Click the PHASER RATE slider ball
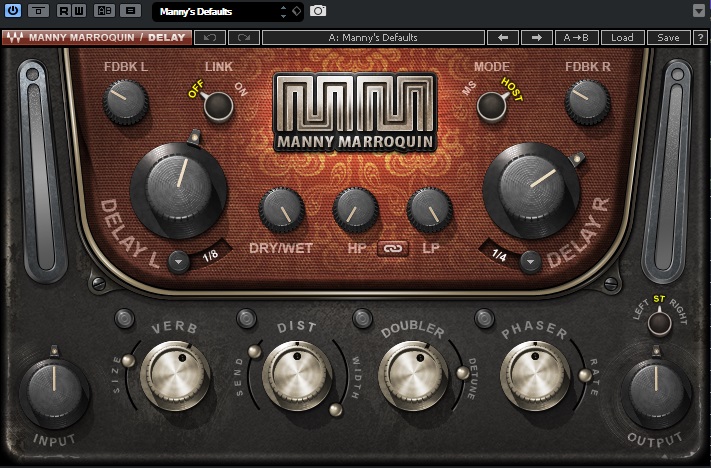 point(585,375)
